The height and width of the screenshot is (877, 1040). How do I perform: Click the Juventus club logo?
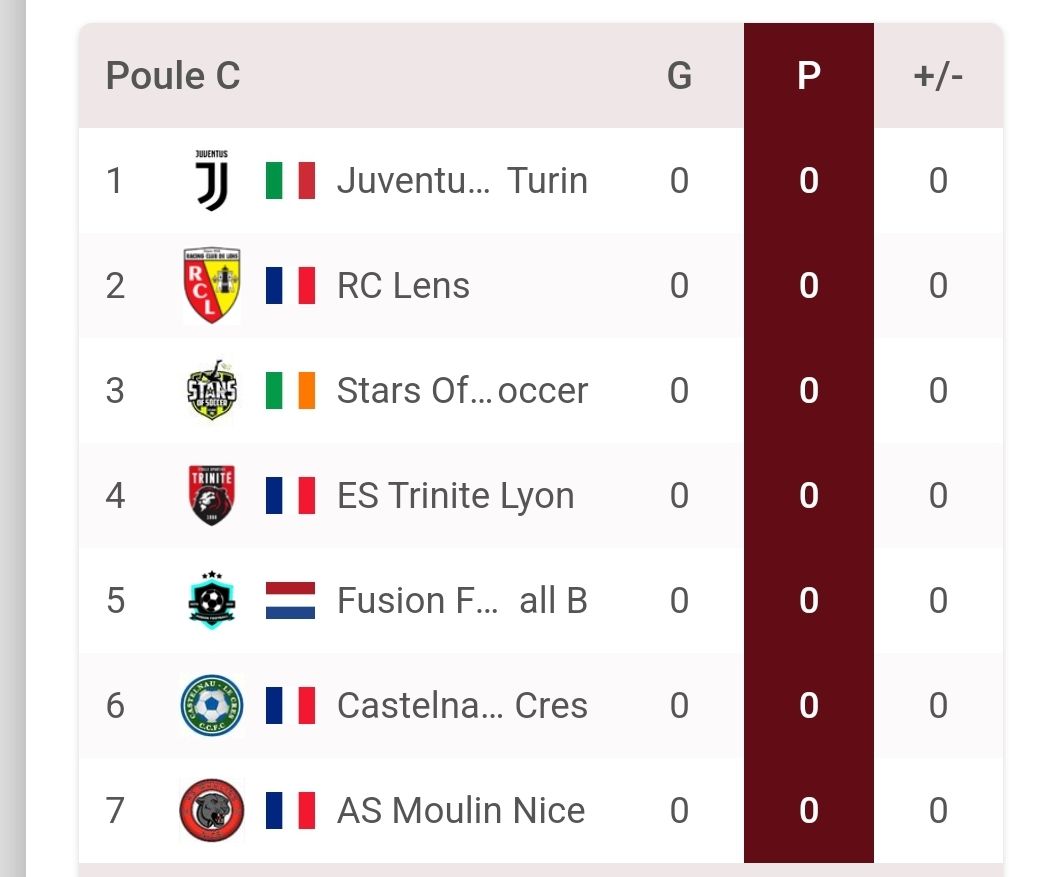tap(211, 181)
